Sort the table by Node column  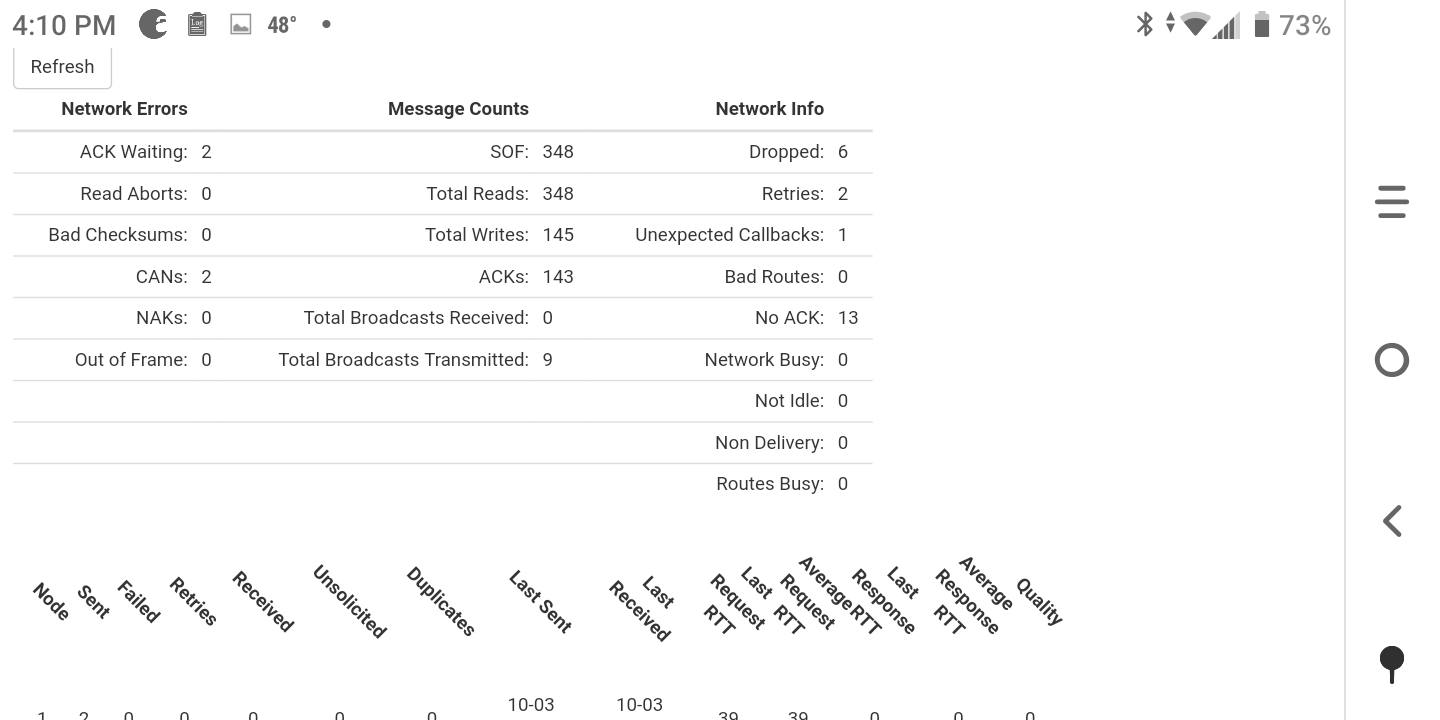[x=48, y=600]
